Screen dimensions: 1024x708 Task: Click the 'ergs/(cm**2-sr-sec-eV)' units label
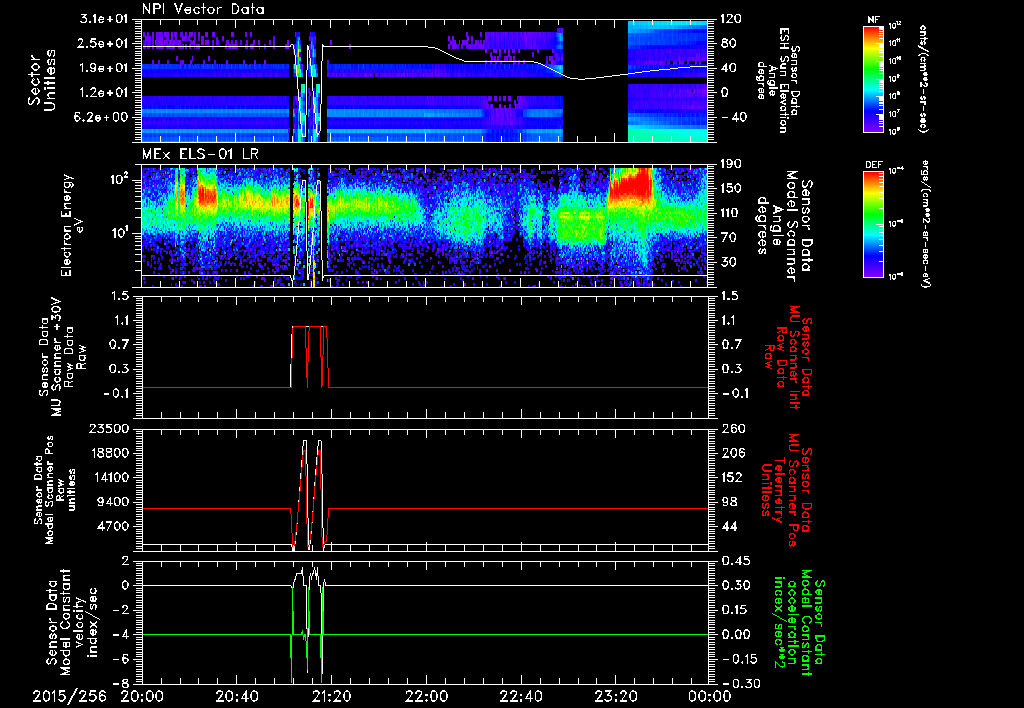click(925, 222)
